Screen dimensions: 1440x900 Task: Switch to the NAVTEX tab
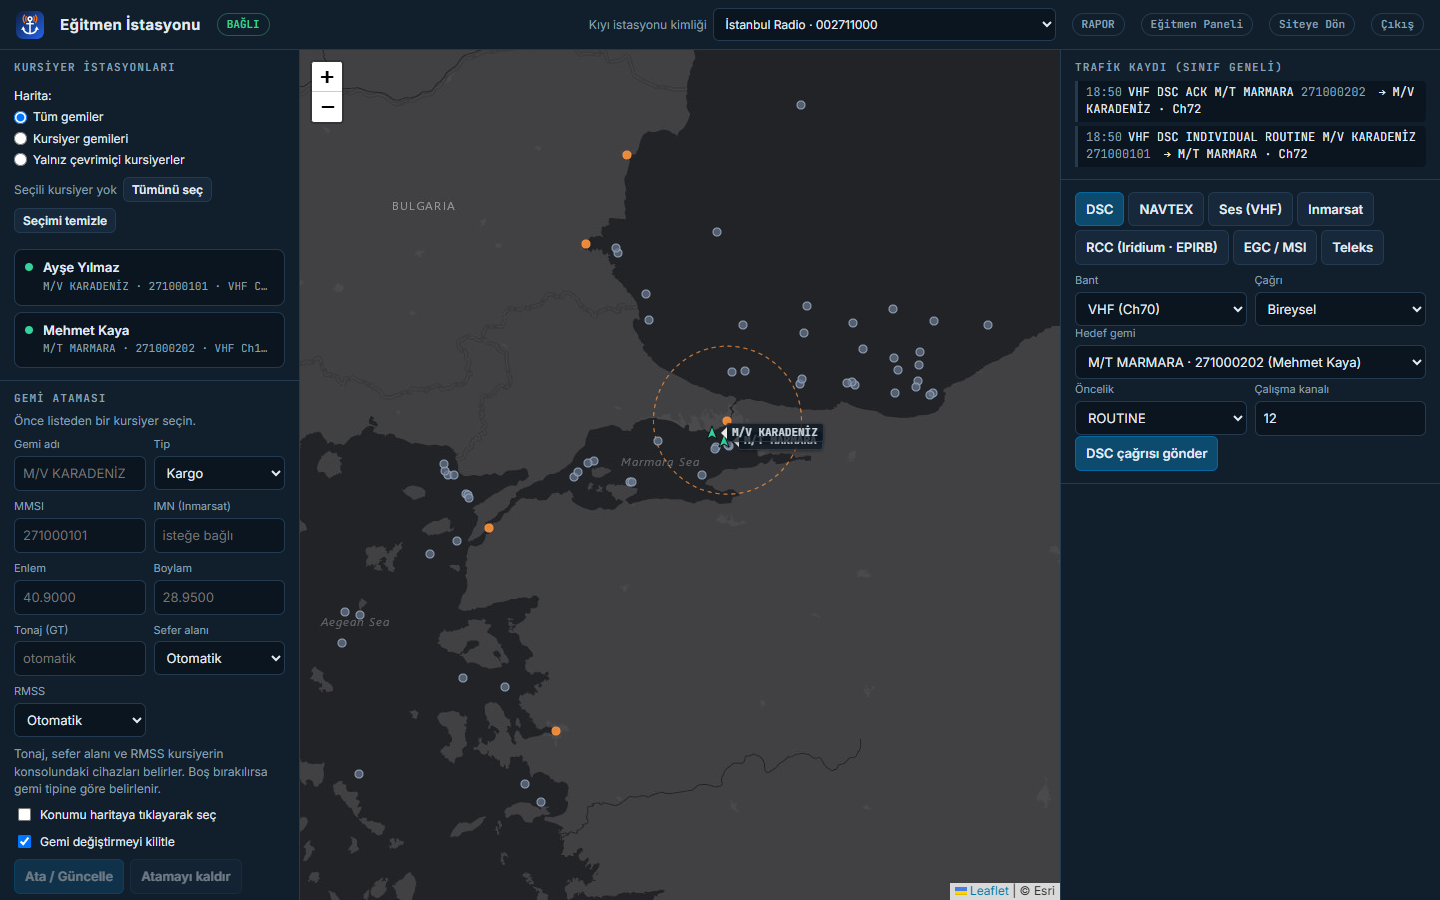click(1166, 209)
